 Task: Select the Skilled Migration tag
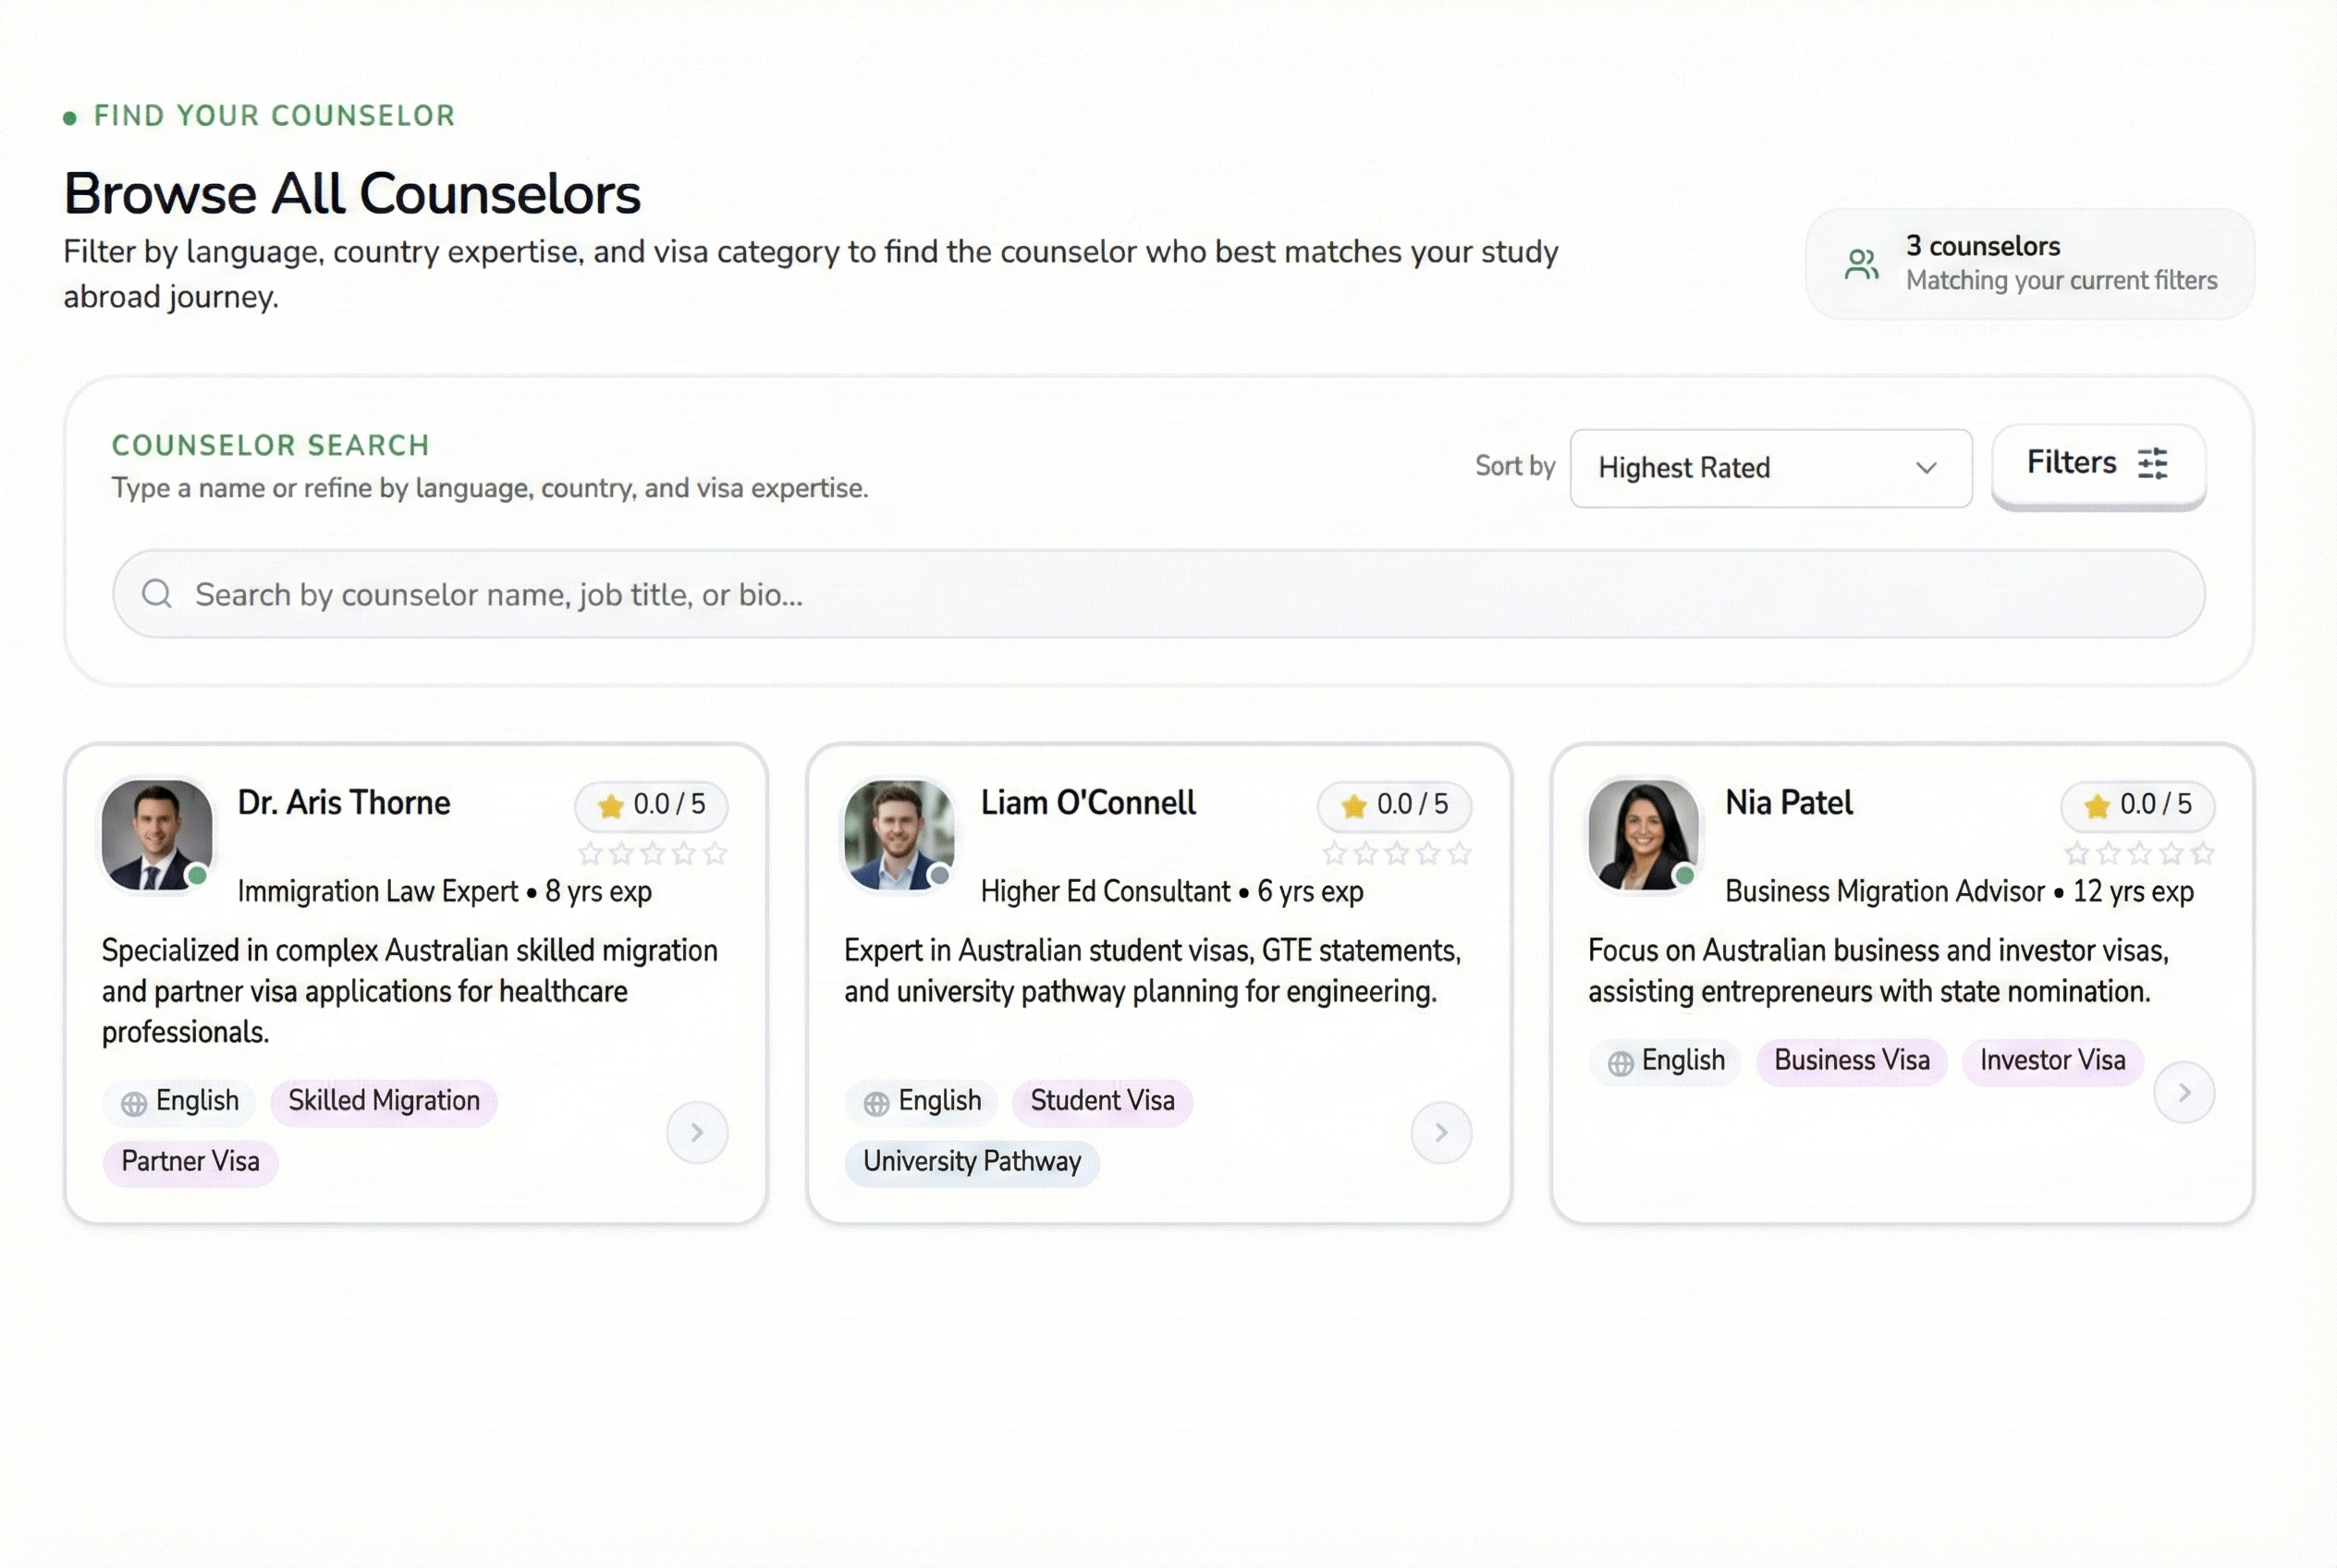pos(384,1101)
